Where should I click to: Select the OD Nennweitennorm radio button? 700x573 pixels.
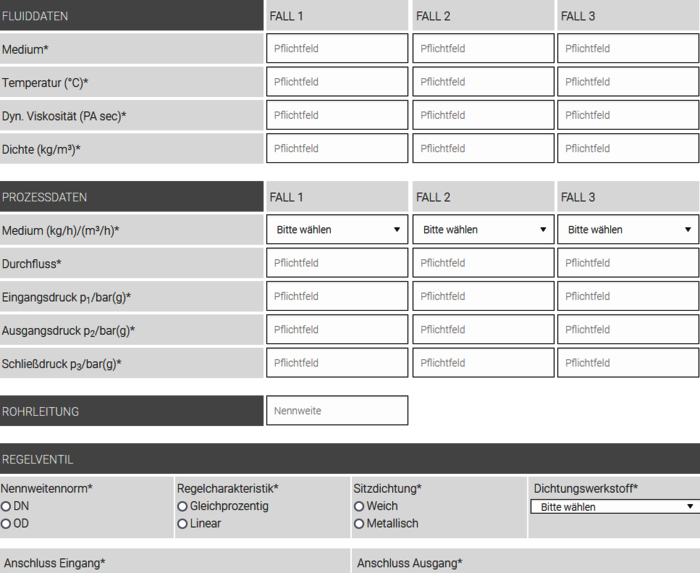pos(6,524)
